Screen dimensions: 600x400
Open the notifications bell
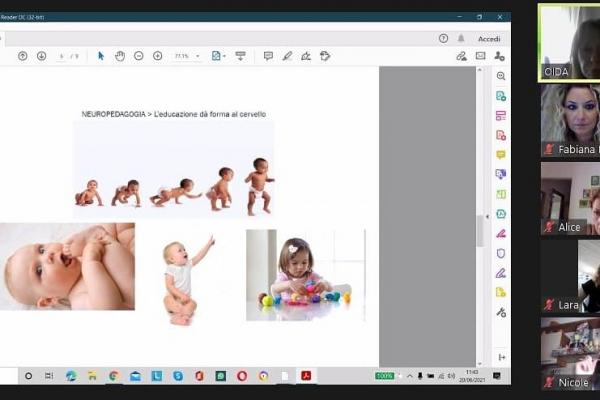click(x=461, y=38)
